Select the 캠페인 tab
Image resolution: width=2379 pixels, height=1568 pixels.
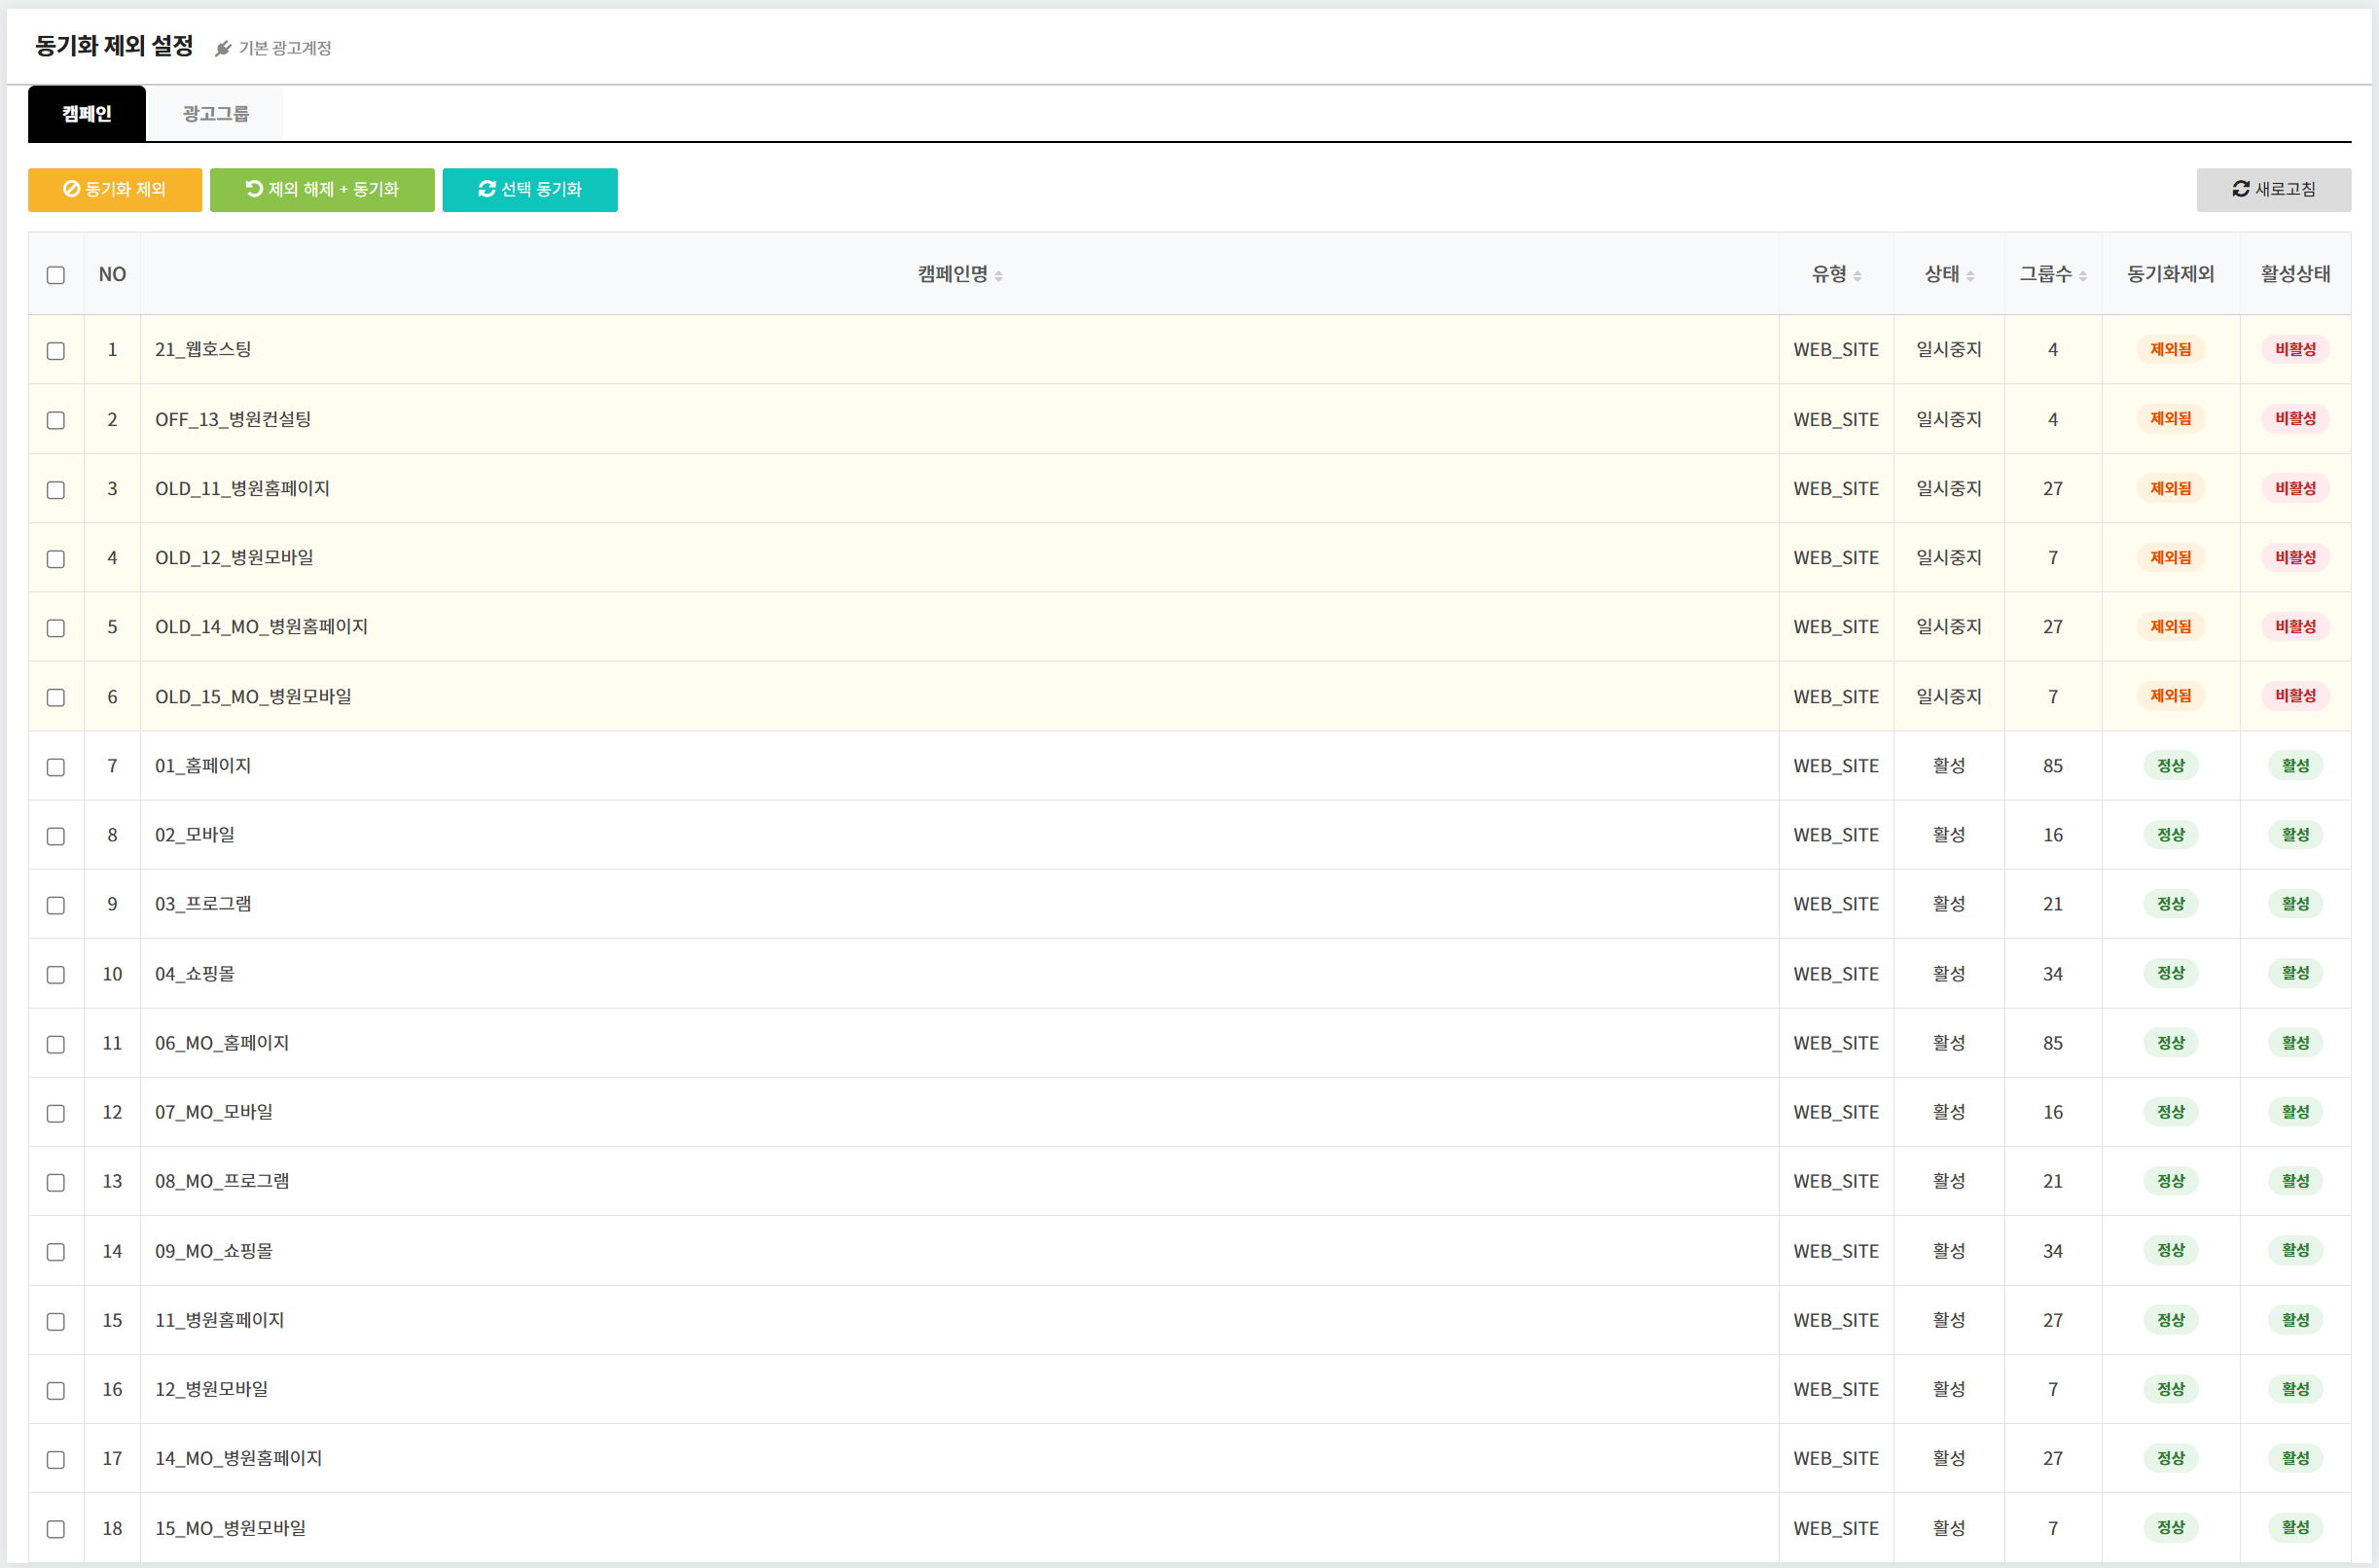click(x=87, y=114)
